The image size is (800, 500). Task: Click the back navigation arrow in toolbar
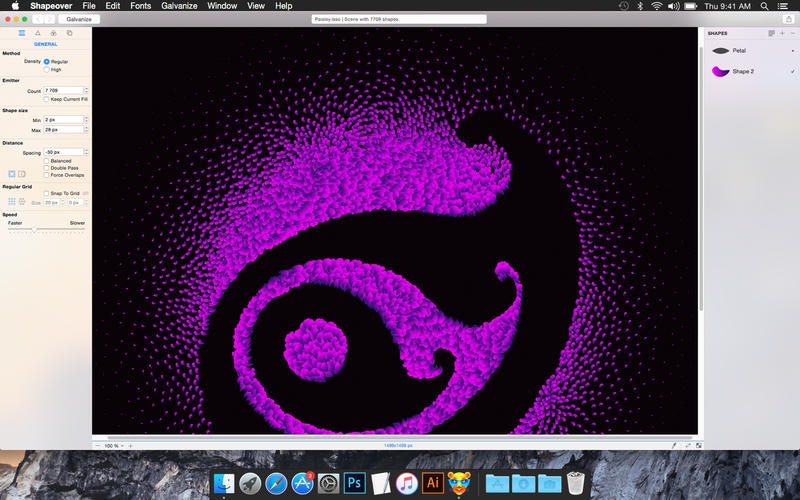point(38,19)
